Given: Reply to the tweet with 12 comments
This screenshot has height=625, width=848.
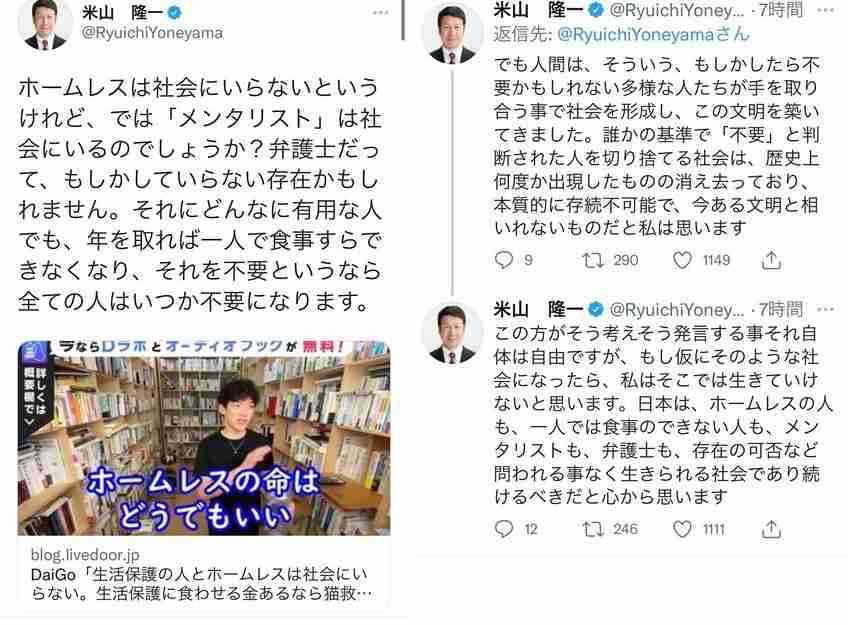Looking at the screenshot, I should (504, 529).
